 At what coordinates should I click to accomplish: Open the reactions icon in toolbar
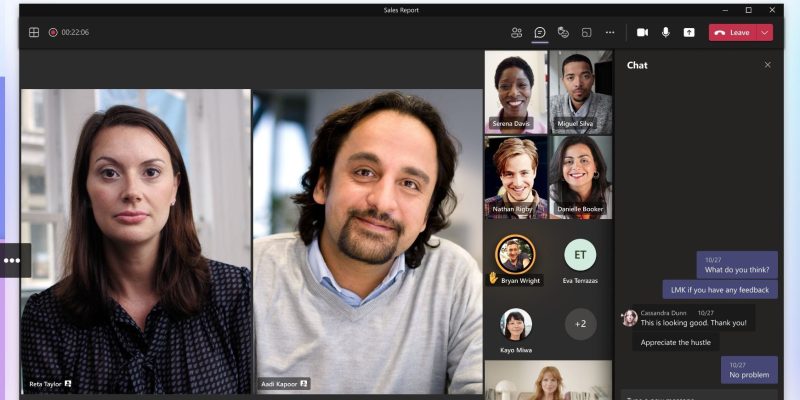pyautogui.click(x=563, y=32)
